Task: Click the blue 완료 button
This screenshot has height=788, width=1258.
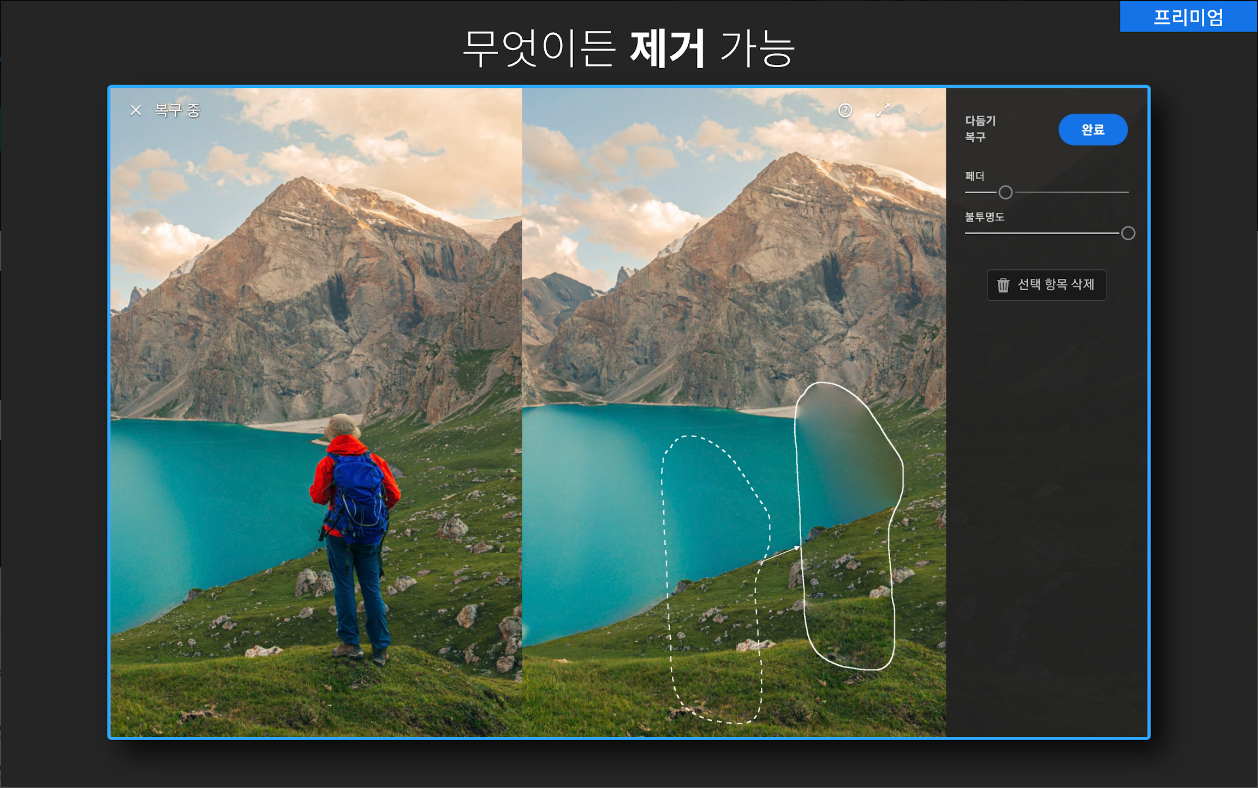Action: (1093, 129)
